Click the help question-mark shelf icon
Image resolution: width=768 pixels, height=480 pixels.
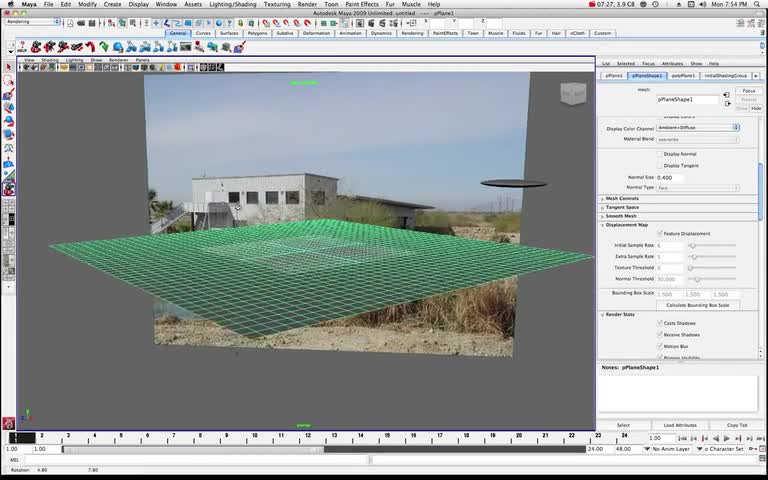22,47
